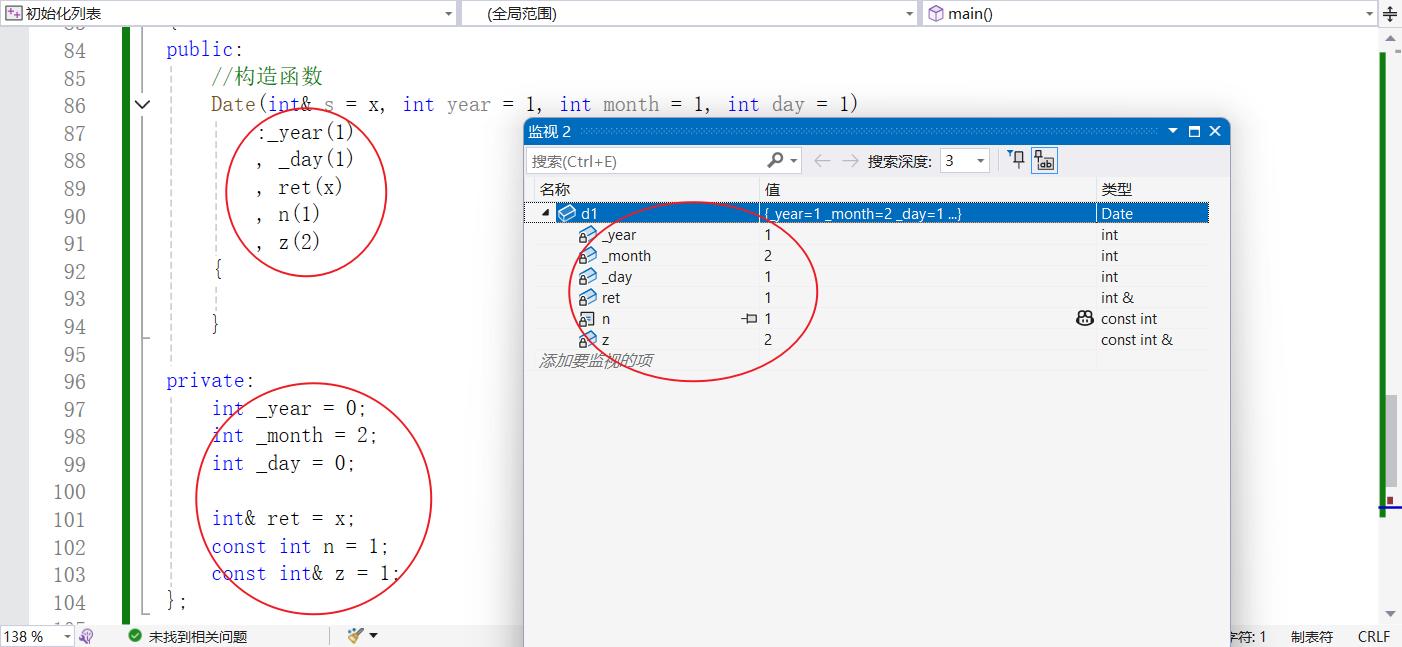This screenshot has height=647, width=1402.
Task: Click the previous search result arrow
Action: (822, 161)
